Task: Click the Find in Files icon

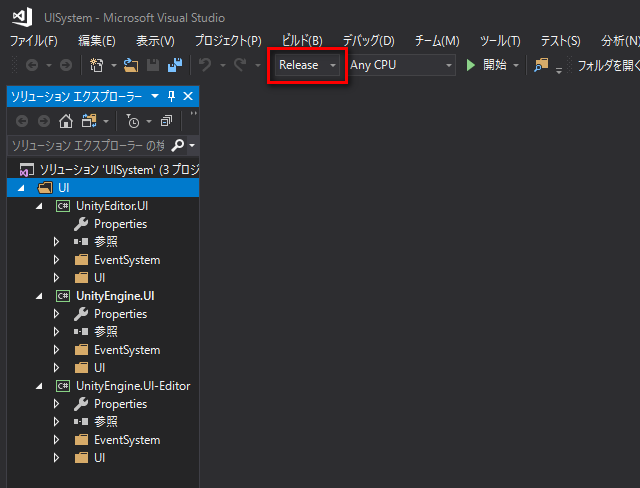Action: [x=541, y=65]
